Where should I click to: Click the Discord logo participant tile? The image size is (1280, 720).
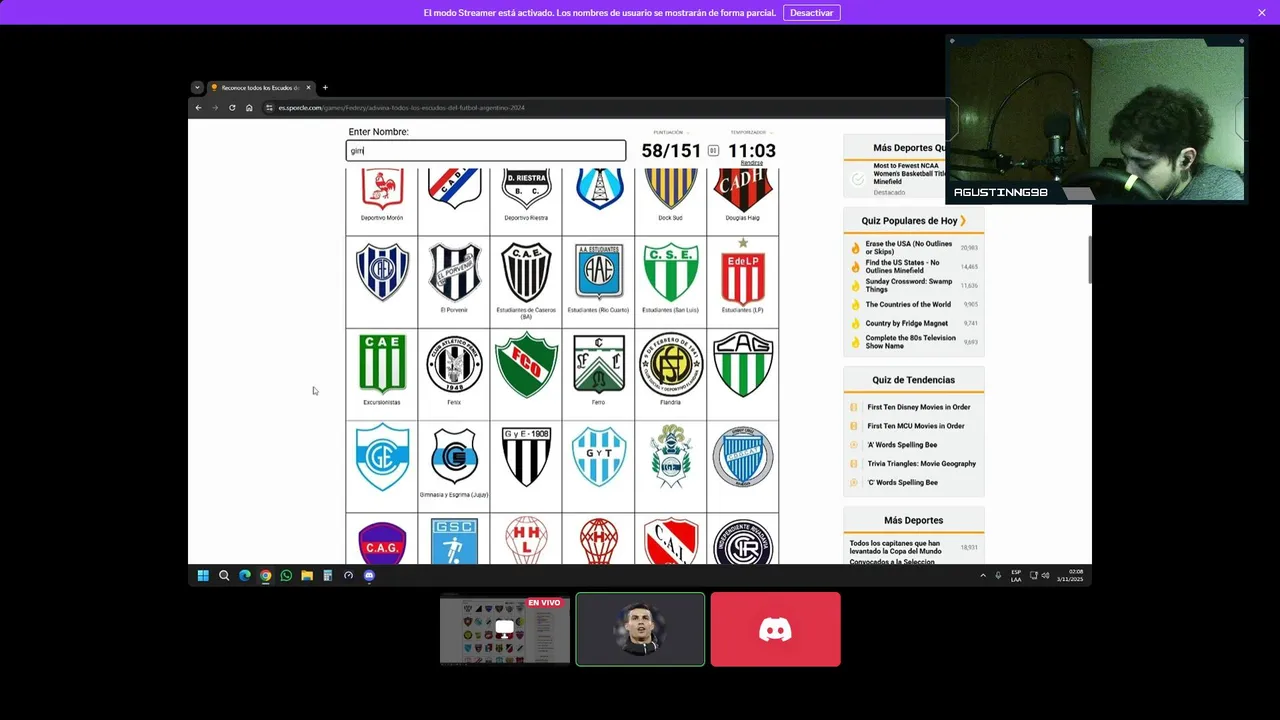click(775, 629)
